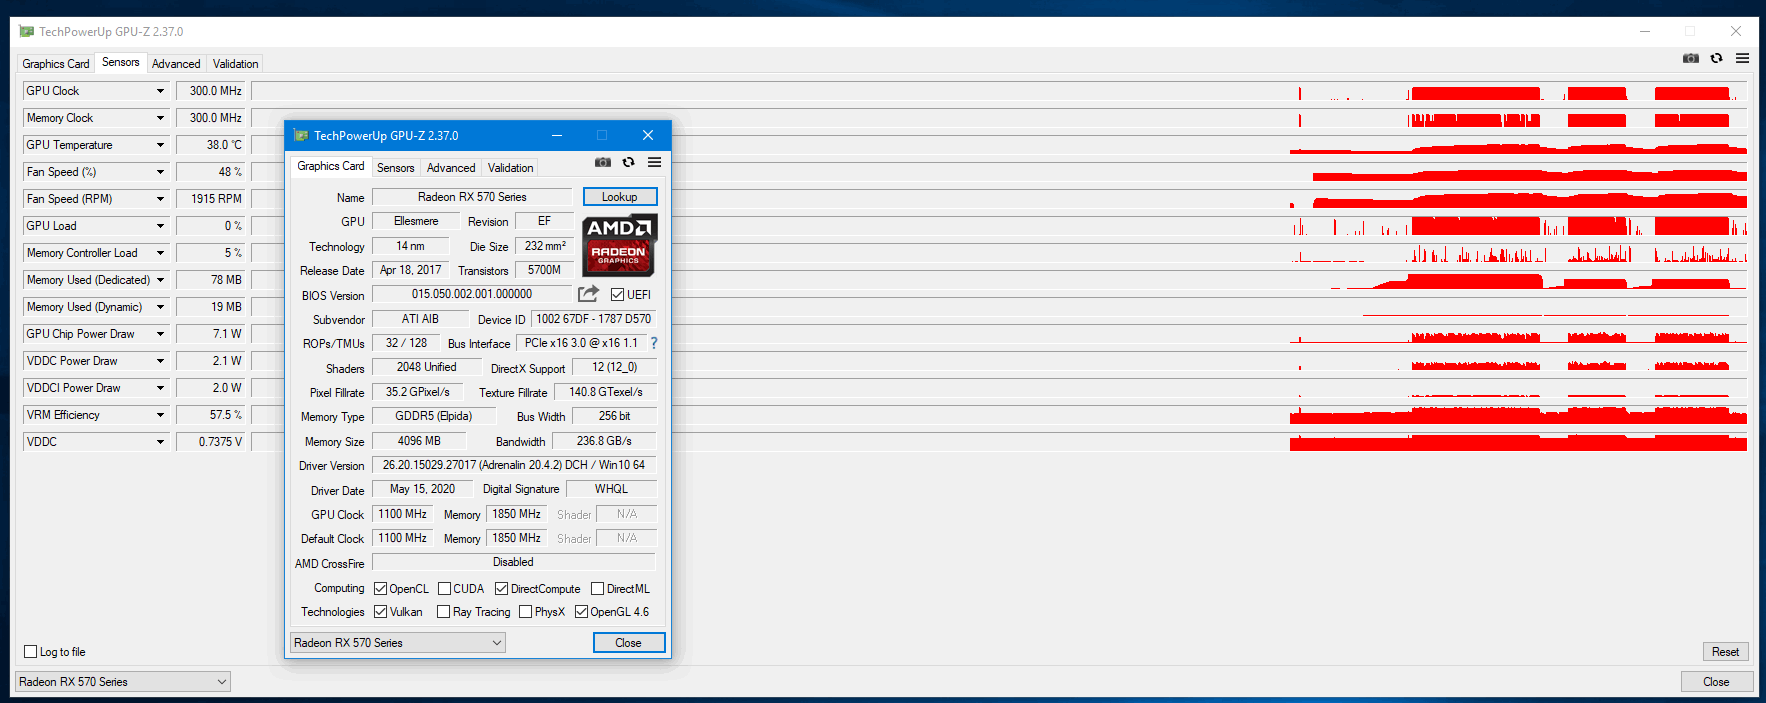The width and height of the screenshot is (1766, 703).
Task: Open Memory Used (Dynamic) dropdown arrow
Action: [x=160, y=307]
